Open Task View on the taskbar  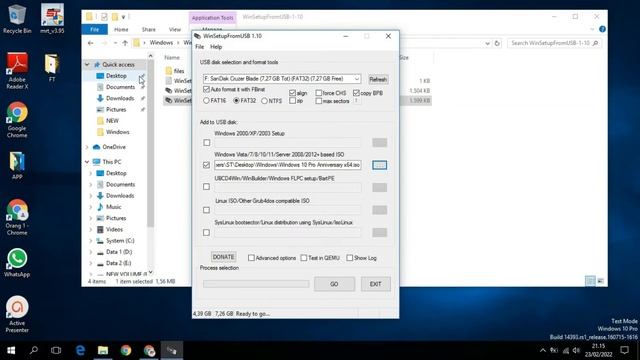click(56, 350)
